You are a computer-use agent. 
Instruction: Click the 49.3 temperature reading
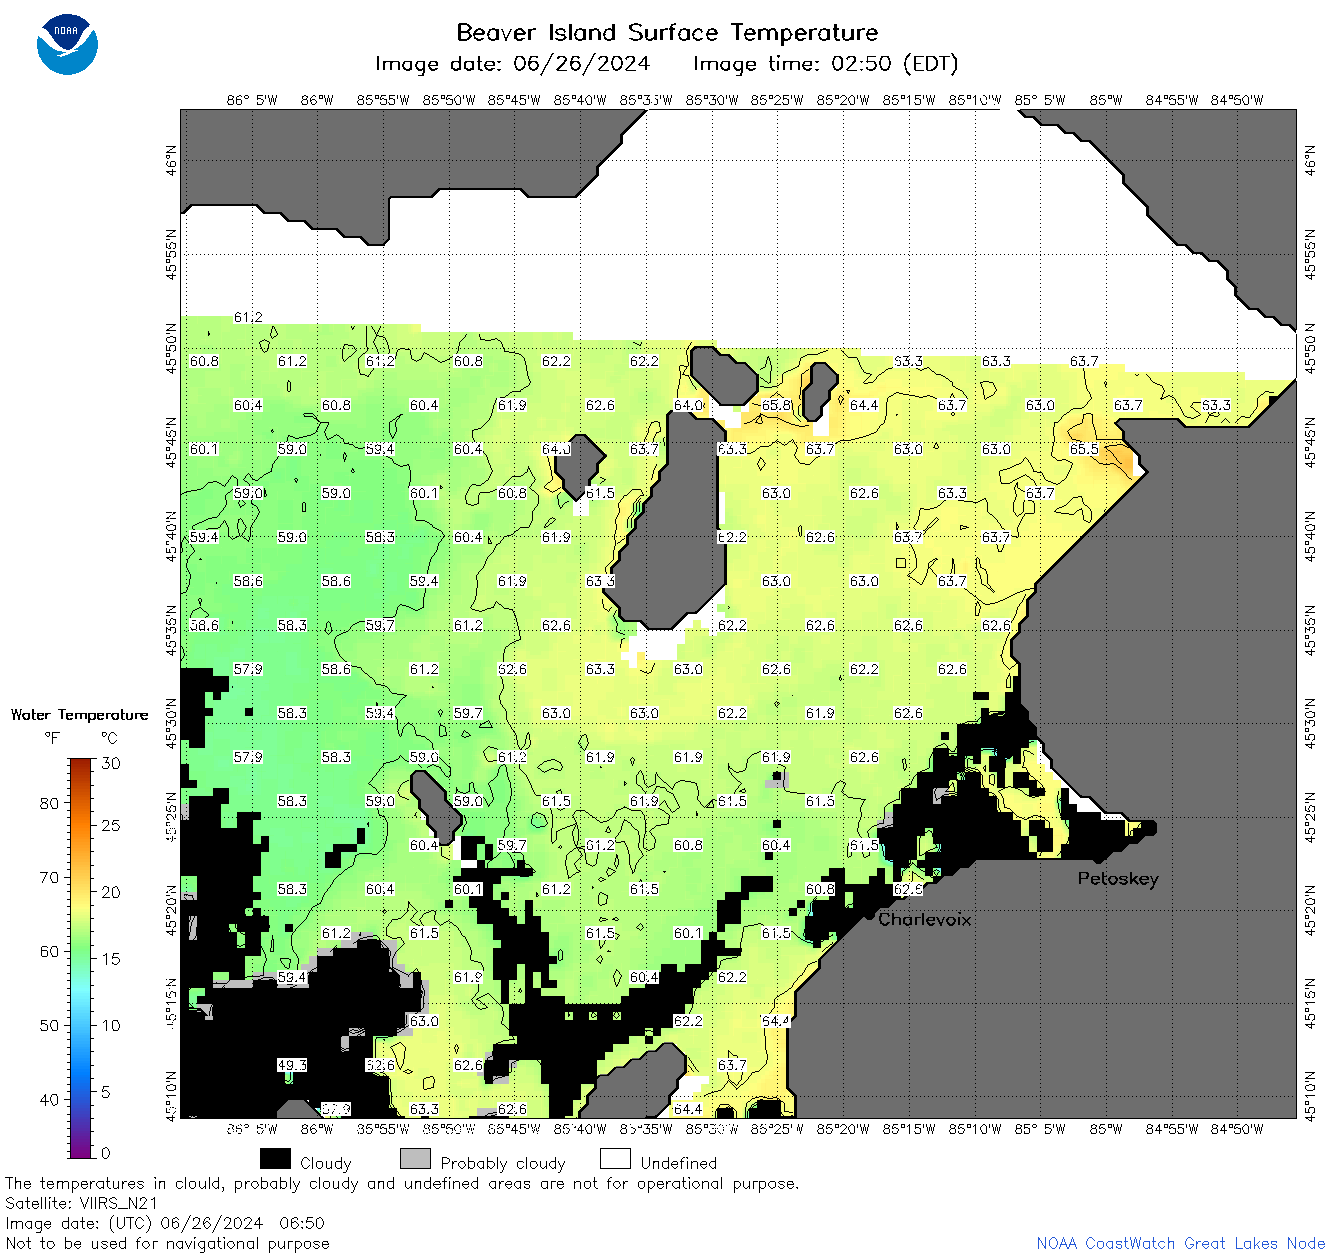292,1065
